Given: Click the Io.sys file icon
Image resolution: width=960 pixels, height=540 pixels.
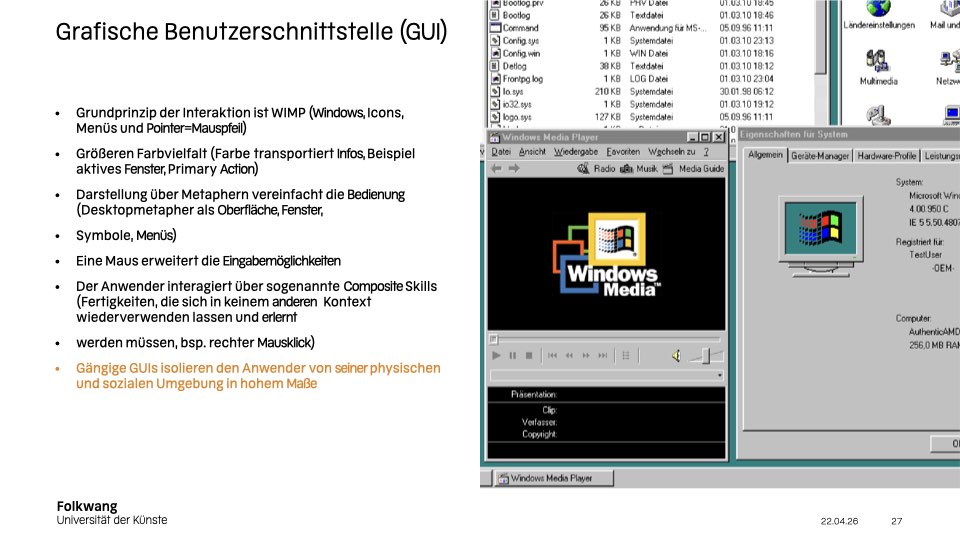Looking at the screenshot, I should coord(495,92).
